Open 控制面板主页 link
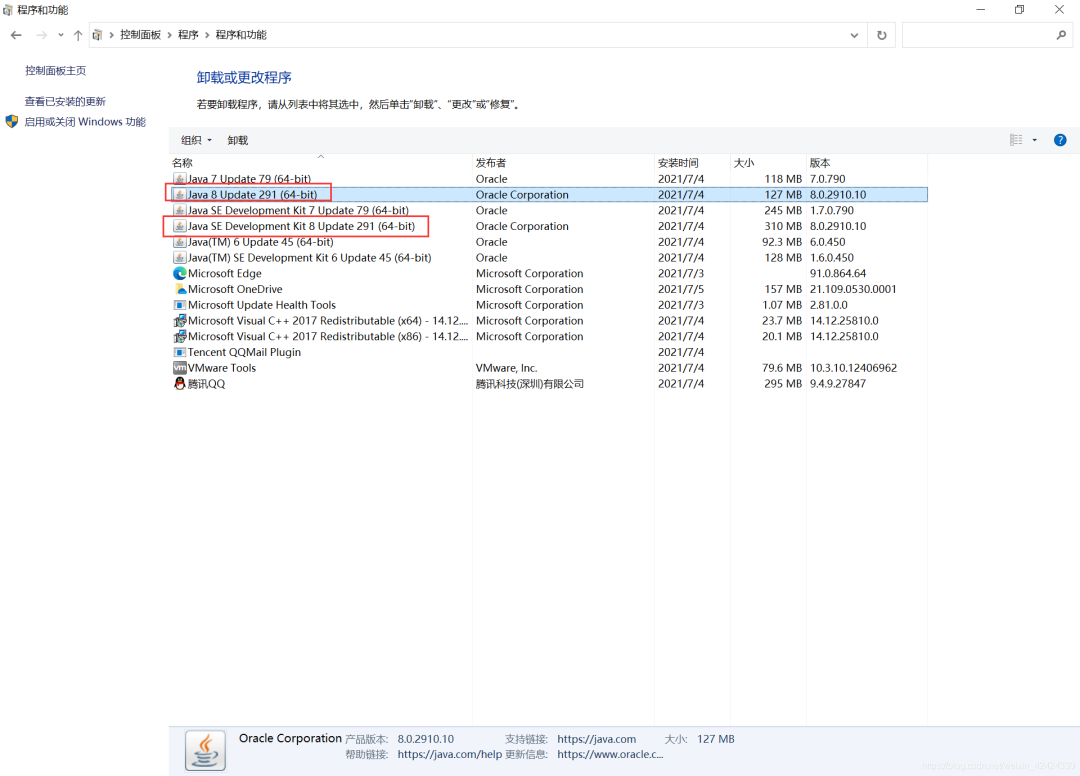Screen dimensions: 1080x776 pyautogui.click(x=56, y=71)
